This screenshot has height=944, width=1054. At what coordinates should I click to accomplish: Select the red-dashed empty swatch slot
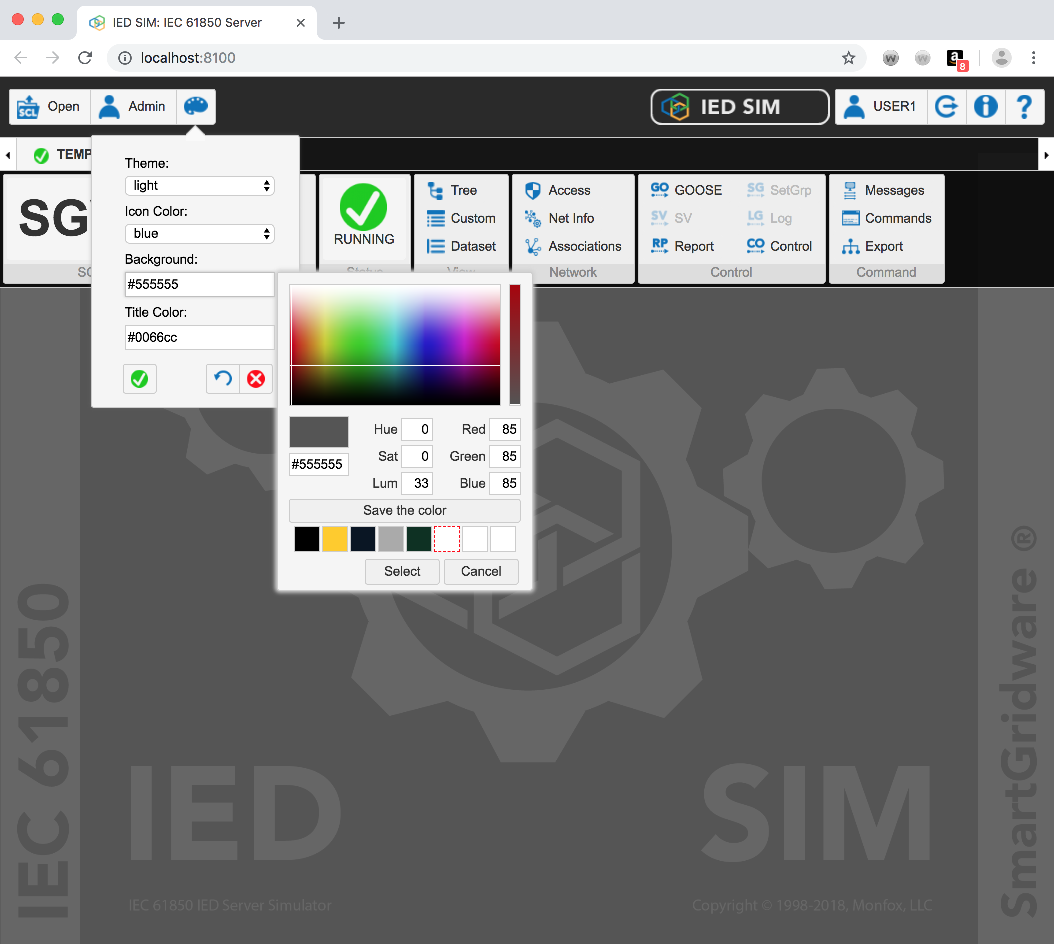(x=447, y=539)
